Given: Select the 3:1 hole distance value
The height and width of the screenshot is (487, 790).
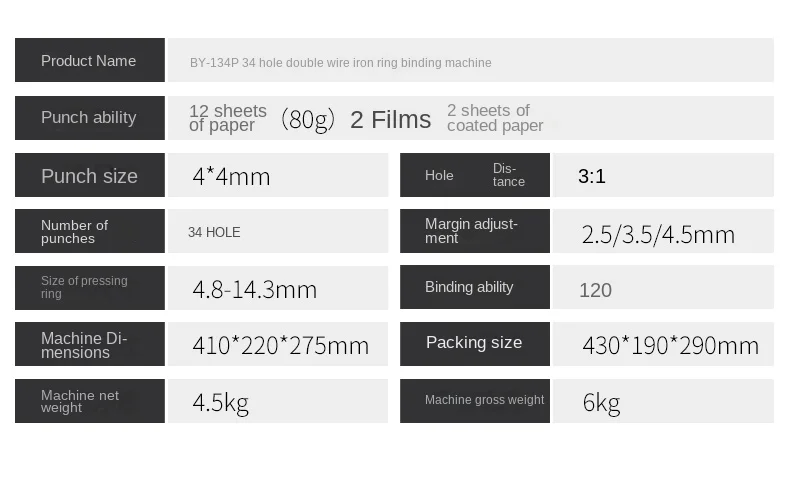Looking at the screenshot, I should [592, 177].
